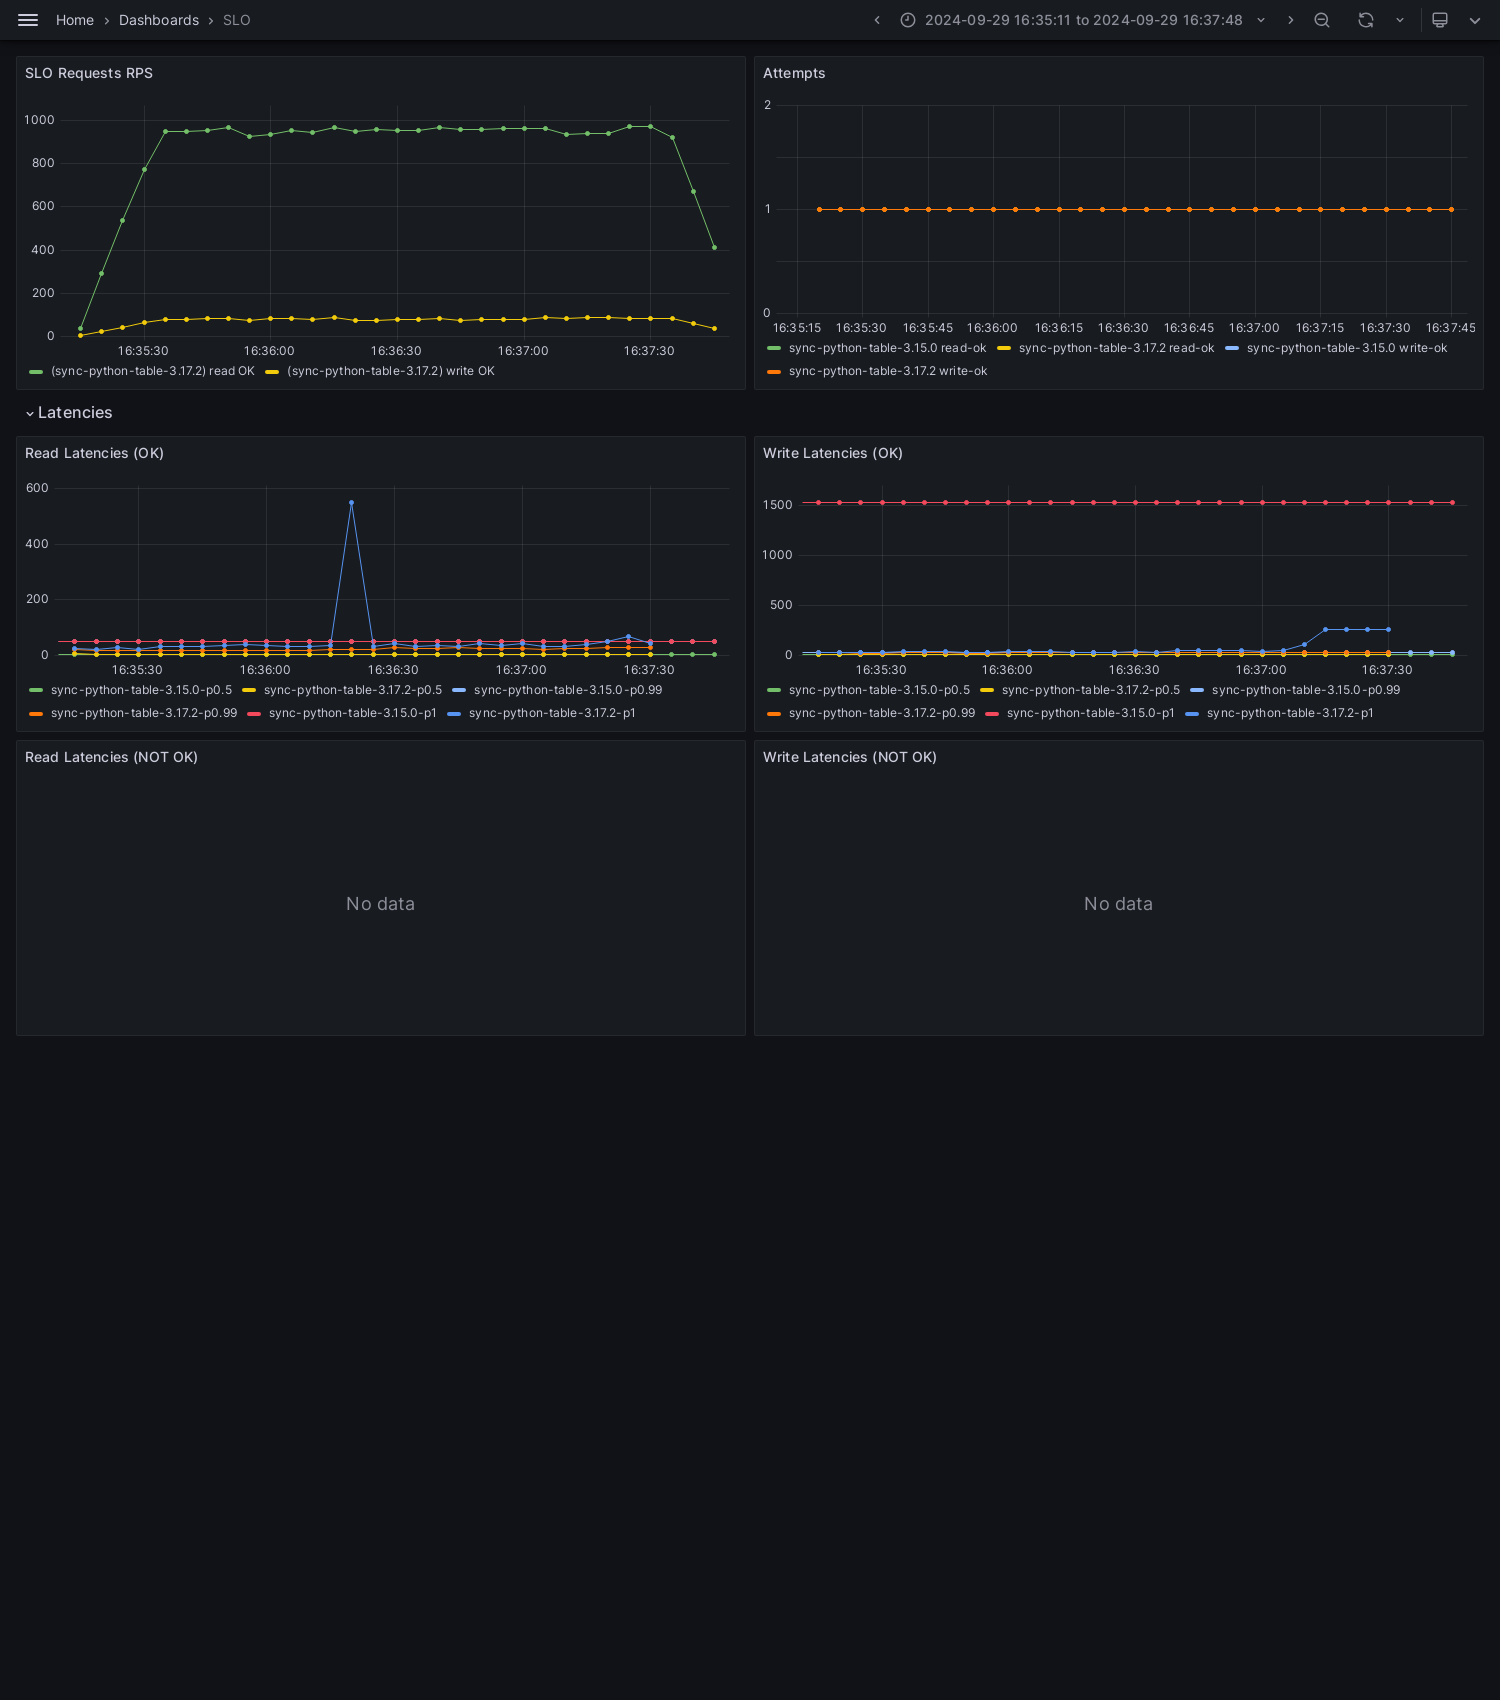Open the time range picker
Viewport: 1500px width, 1700px height.
coord(1083,20)
